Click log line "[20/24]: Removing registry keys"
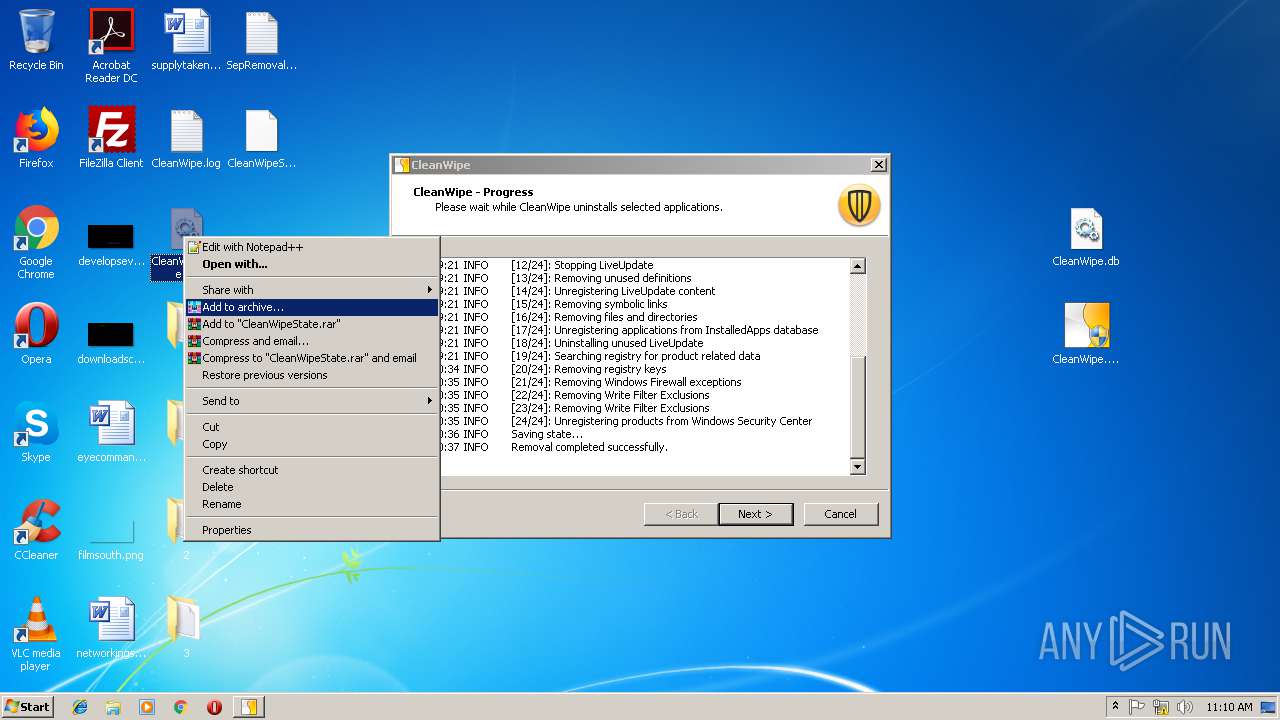The width and height of the screenshot is (1280, 720). pos(589,369)
